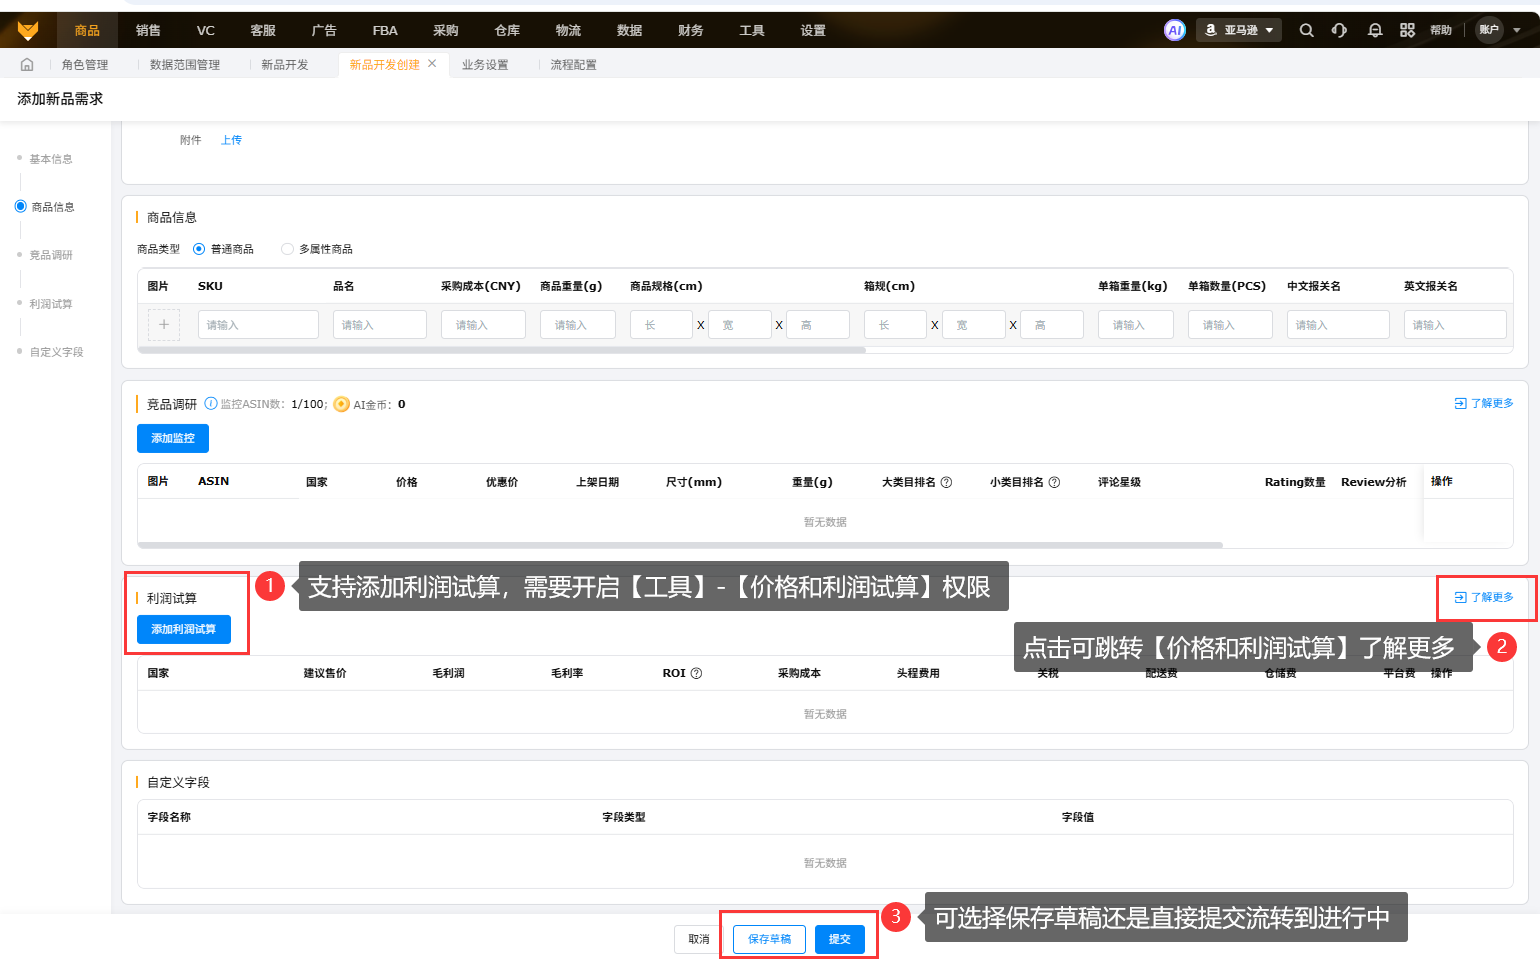Go to the home icon tab
The height and width of the screenshot is (962, 1540).
click(x=27, y=65)
